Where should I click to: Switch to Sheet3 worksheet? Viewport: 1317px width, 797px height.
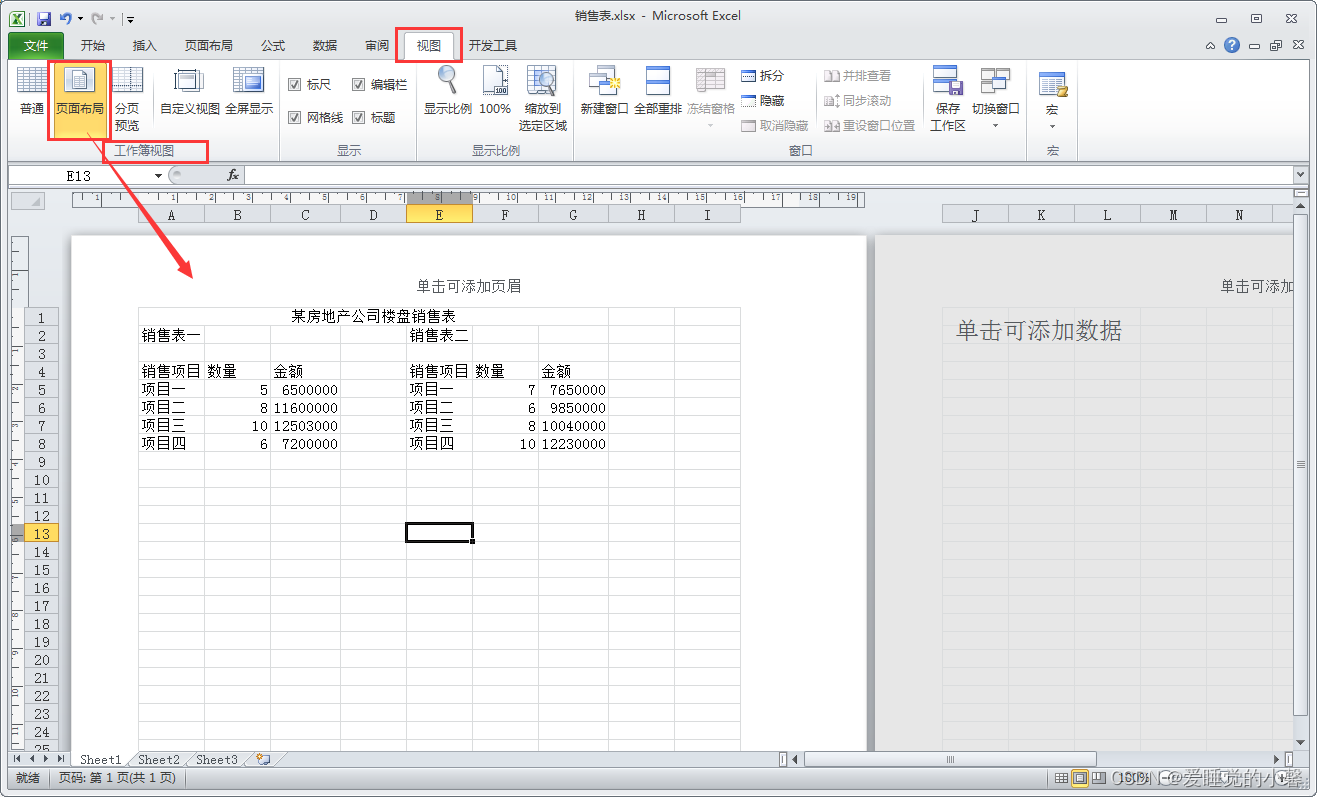point(217,759)
